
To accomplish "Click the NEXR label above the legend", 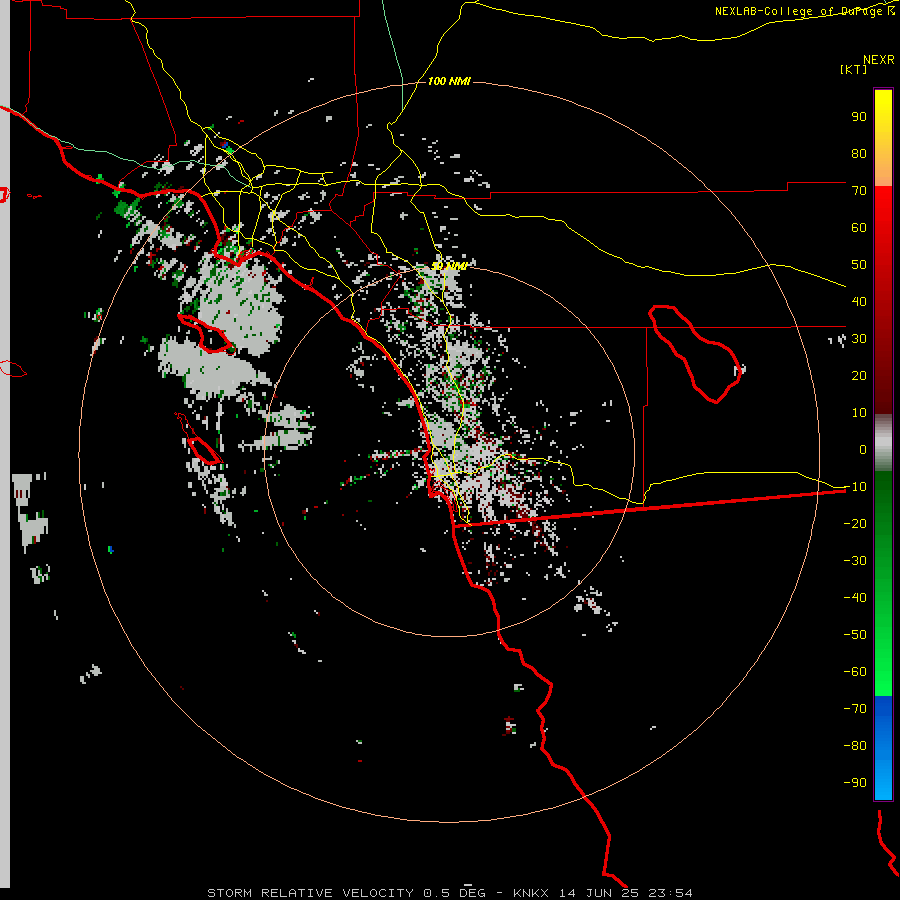I will [x=879, y=60].
